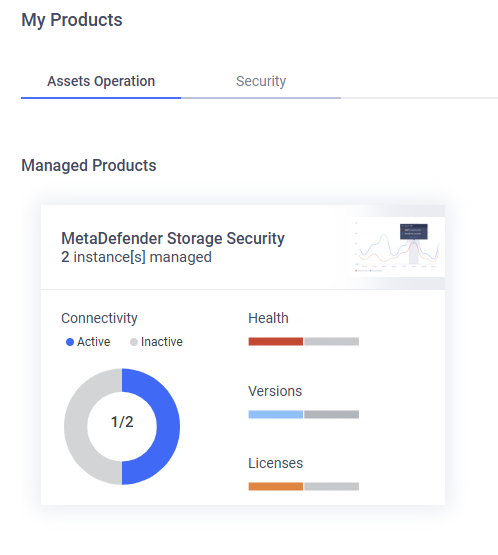Image resolution: width=498 pixels, height=555 pixels.
Task: Click the Managed Products heading
Action: pyautogui.click(x=89, y=165)
